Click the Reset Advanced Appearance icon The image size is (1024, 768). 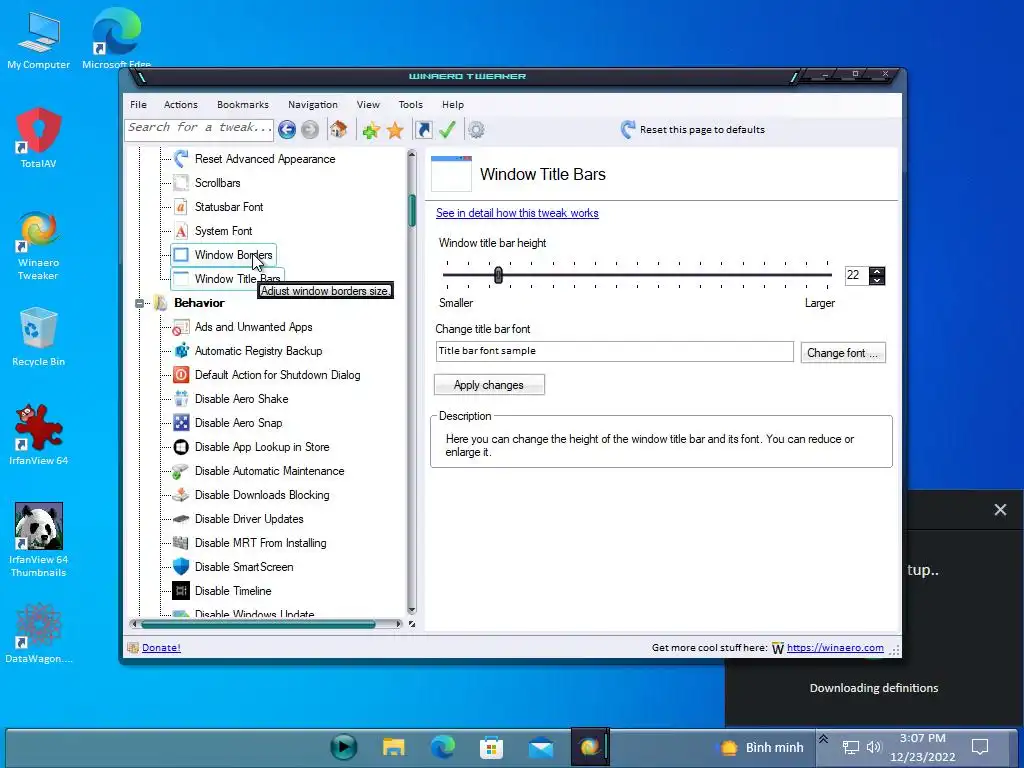181,159
